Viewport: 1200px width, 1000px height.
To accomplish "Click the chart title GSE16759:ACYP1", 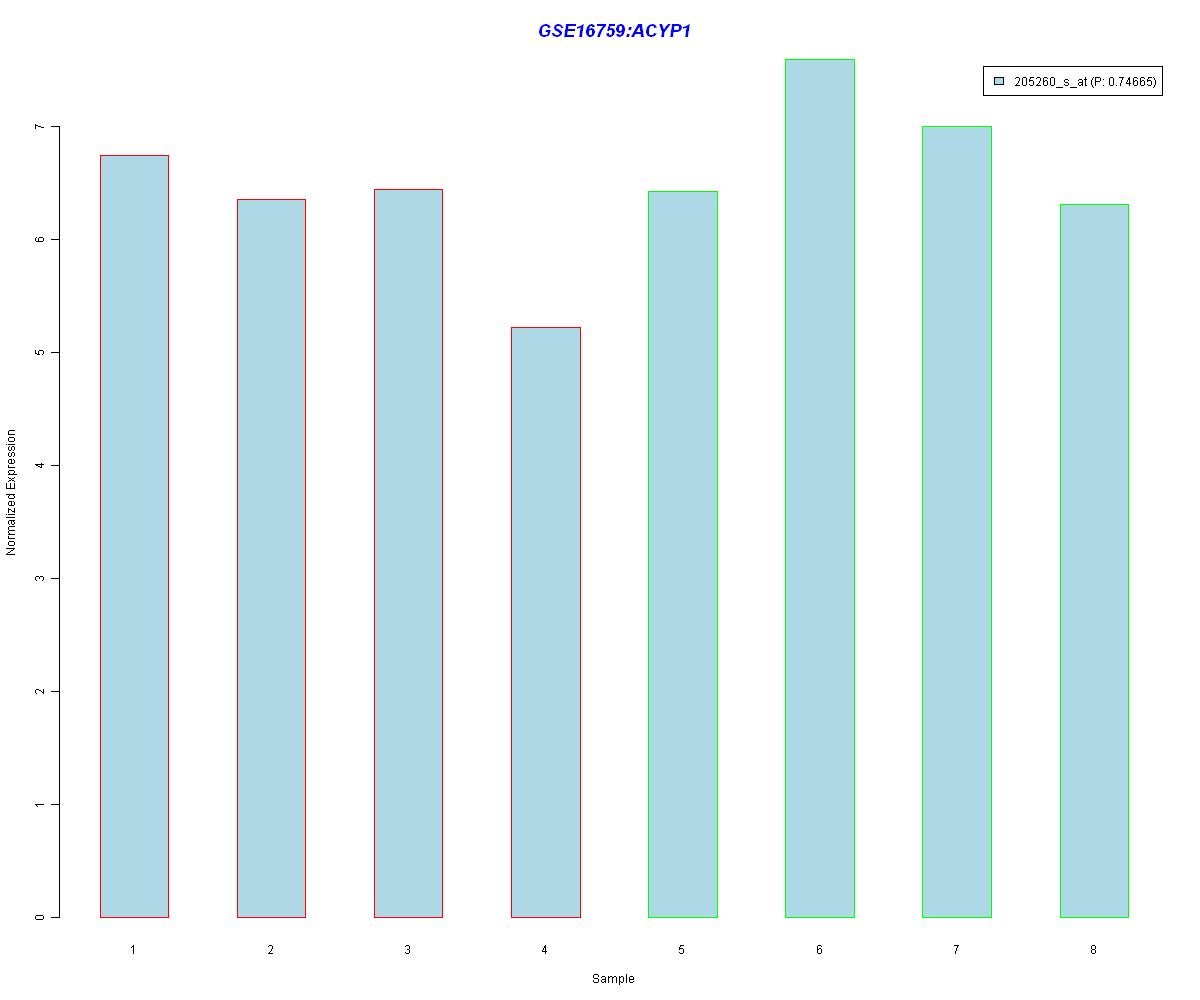I will pos(614,31).
